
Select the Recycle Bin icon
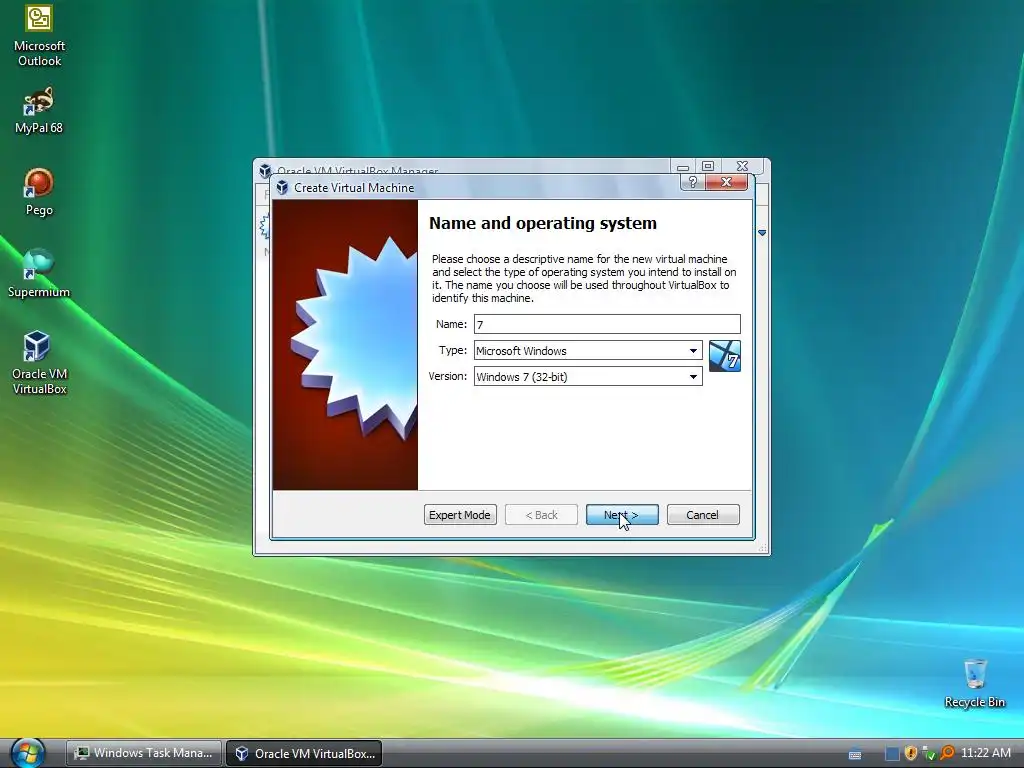pos(974,683)
